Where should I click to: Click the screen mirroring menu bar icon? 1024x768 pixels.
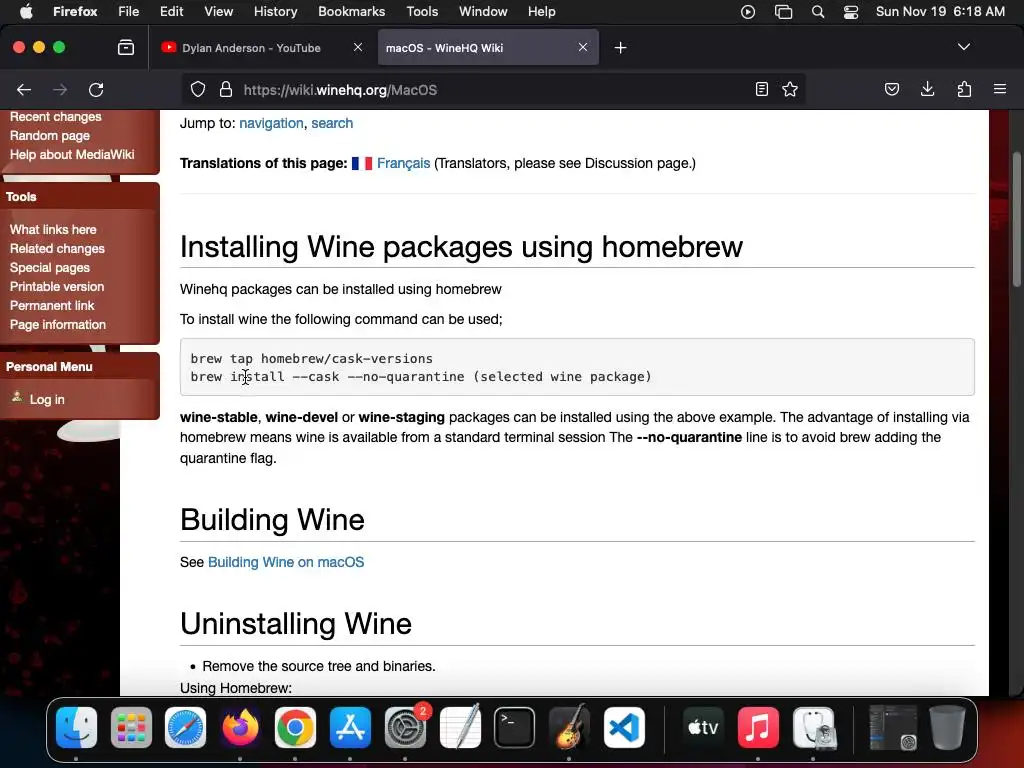point(783,12)
